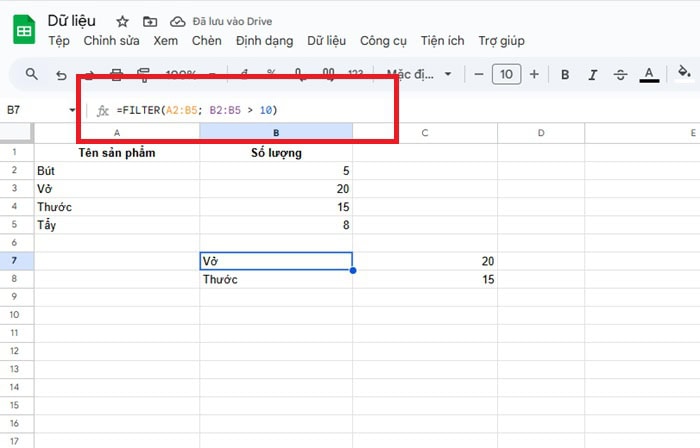Apply bold formatting to cell

[565, 74]
